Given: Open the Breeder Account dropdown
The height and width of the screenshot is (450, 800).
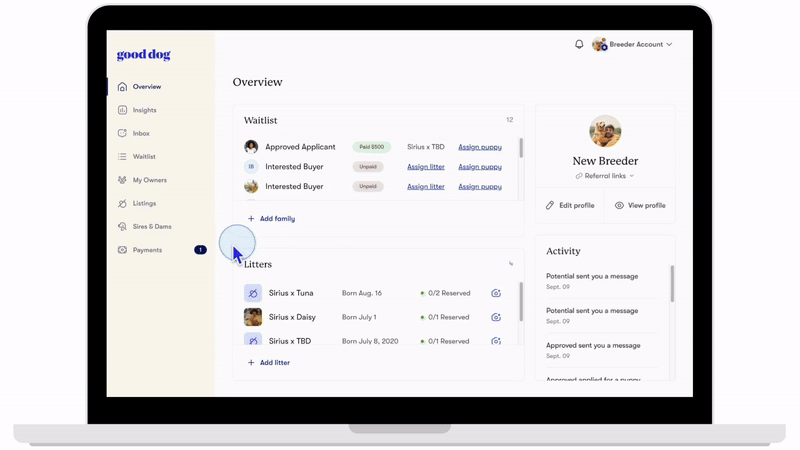Looking at the screenshot, I should [x=632, y=44].
